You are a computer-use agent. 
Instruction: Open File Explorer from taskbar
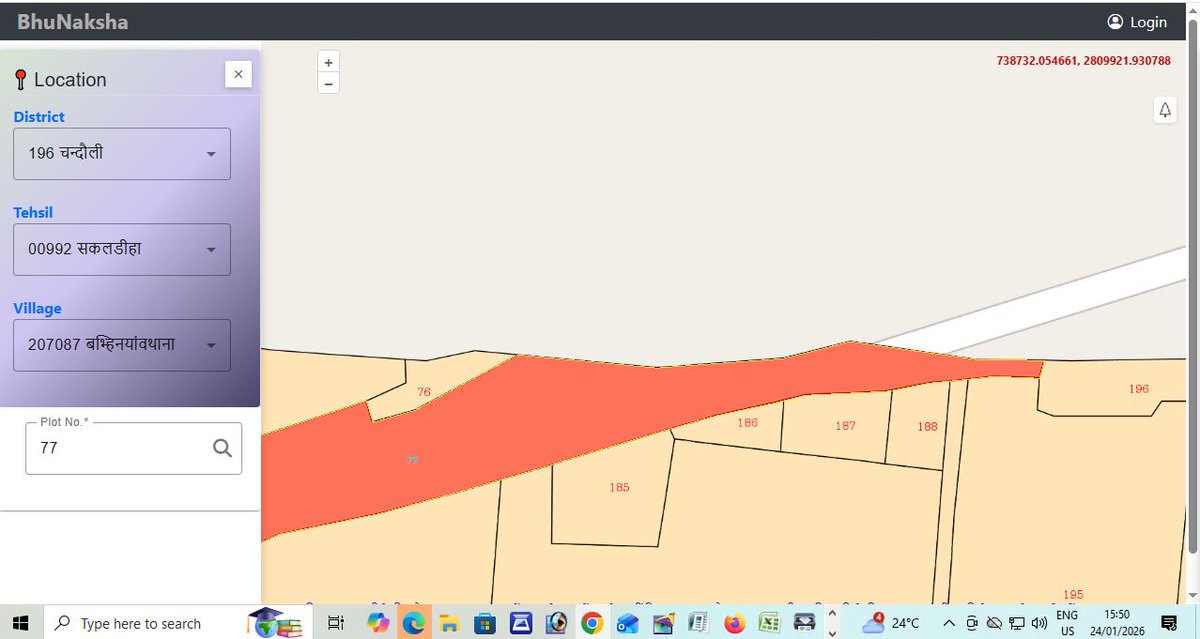click(x=448, y=623)
